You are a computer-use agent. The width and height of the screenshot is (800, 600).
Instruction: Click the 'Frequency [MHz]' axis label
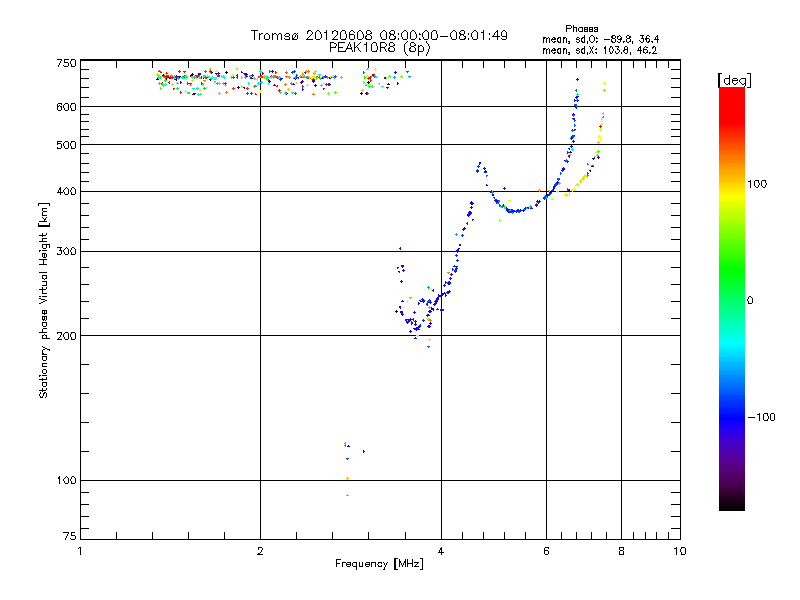[379, 564]
